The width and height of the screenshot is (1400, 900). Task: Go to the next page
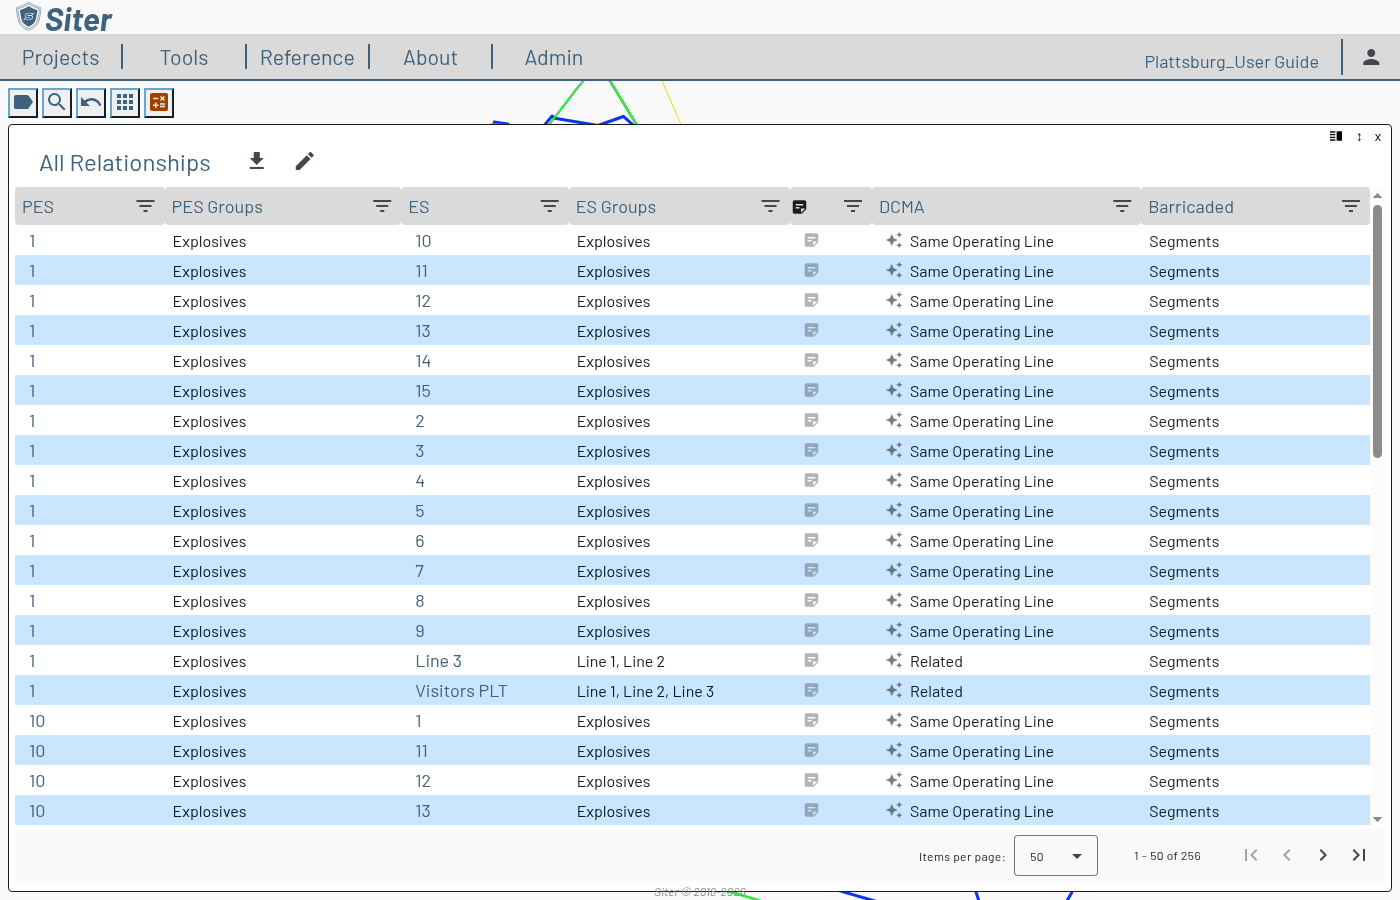(x=1323, y=855)
